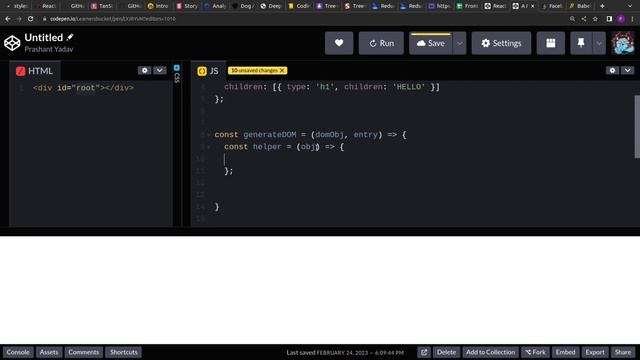Close the active browser tab
The image size is (640, 360).
pyautogui.click(x=532, y=6)
